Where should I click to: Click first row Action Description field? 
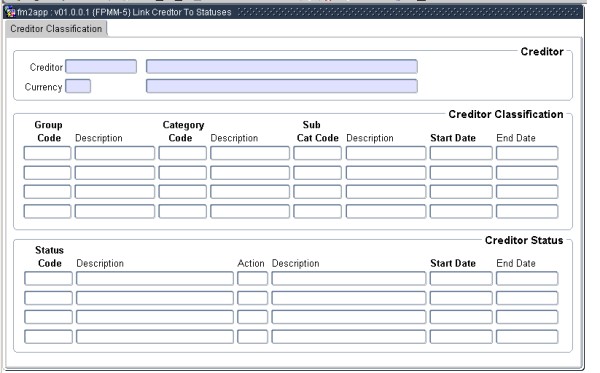pos(349,279)
